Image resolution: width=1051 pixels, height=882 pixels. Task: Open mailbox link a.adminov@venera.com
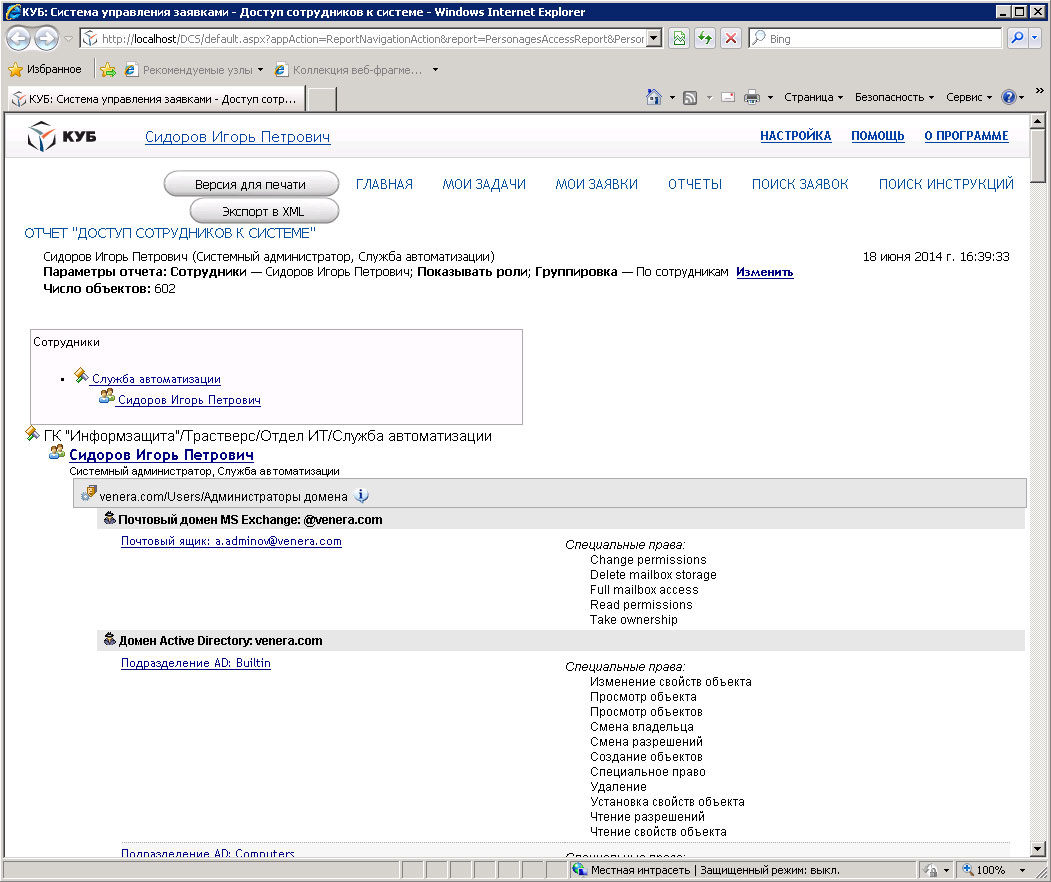(231, 541)
